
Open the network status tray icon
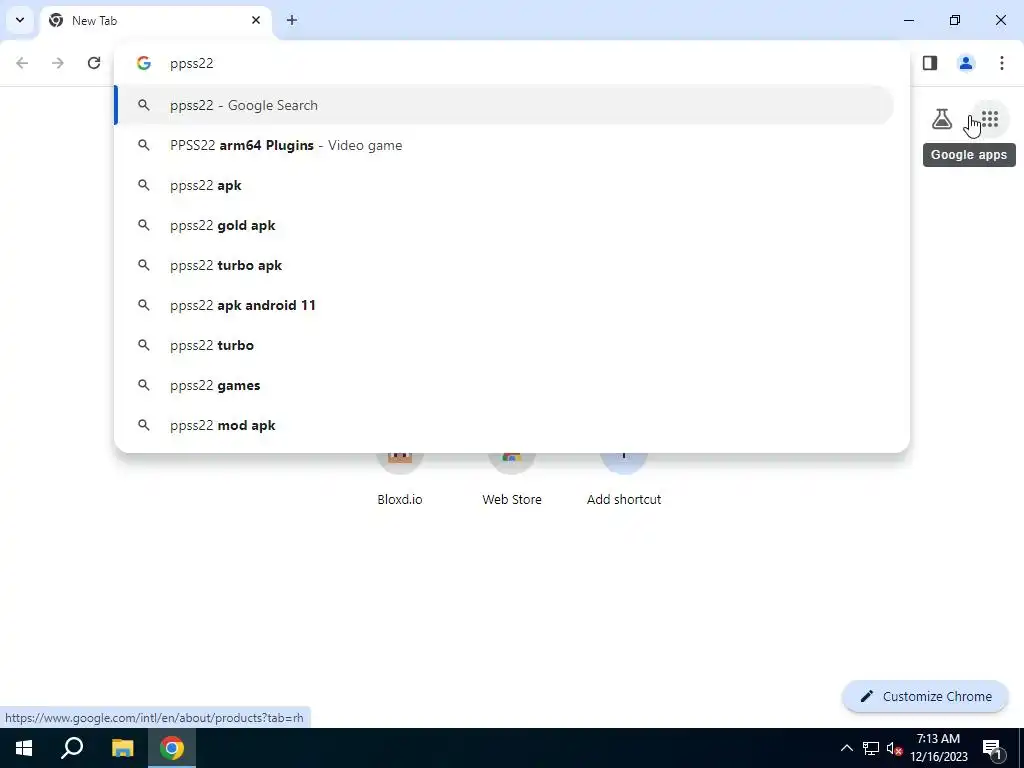tap(871, 748)
